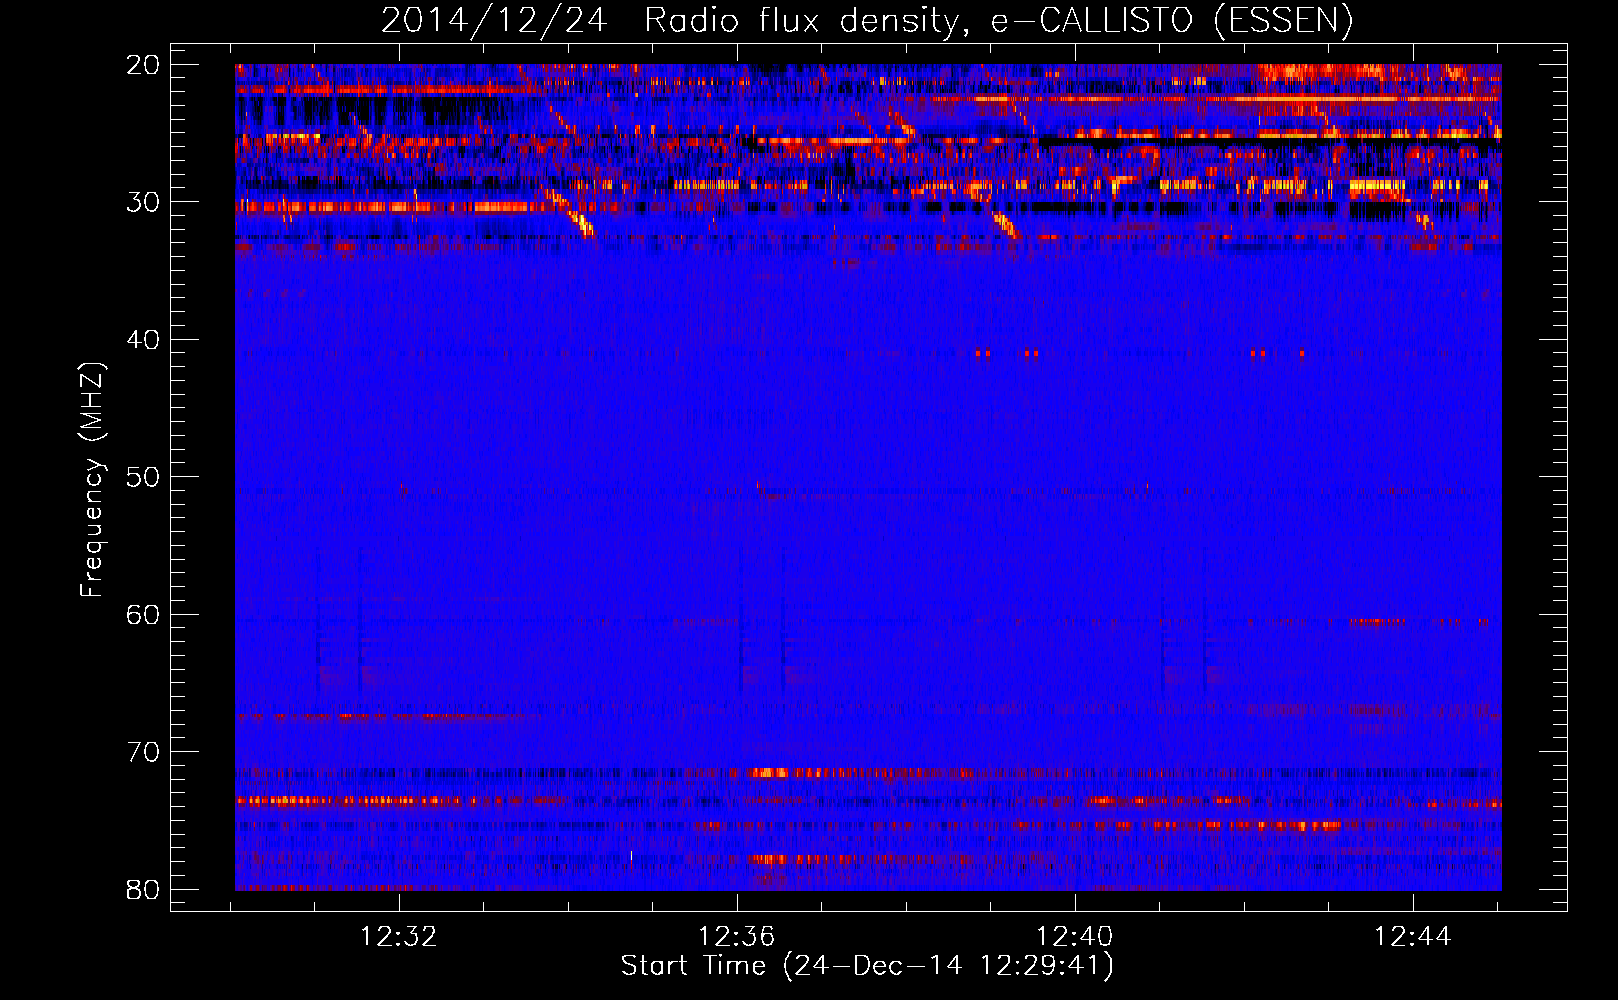The width and height of the screenshot is (1618, 1000).
Task: Click the 80 frequency tick label
Action: click(144, 890)
